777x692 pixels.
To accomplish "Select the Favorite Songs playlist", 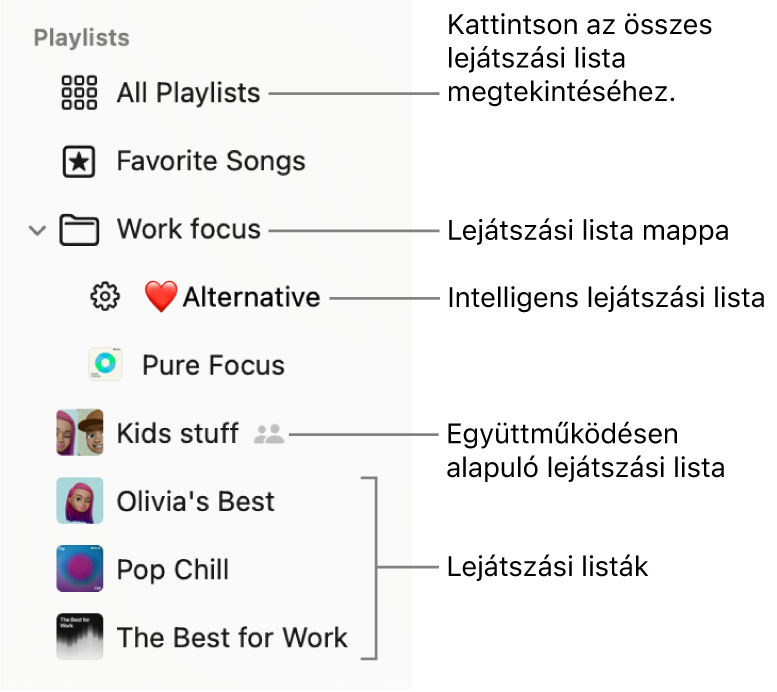I will (211, 162).
